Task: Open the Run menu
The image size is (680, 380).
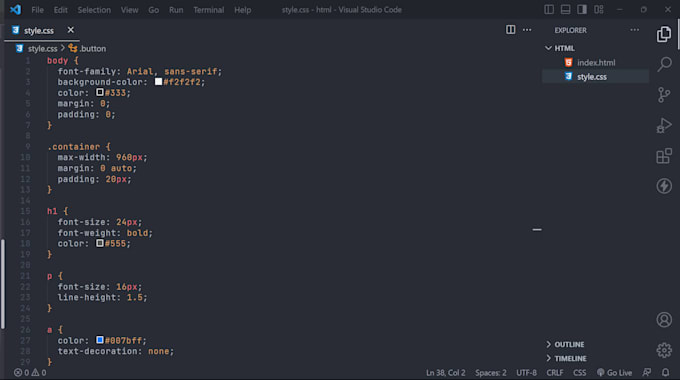Action: pyautogui.click(x=176, y=10)
